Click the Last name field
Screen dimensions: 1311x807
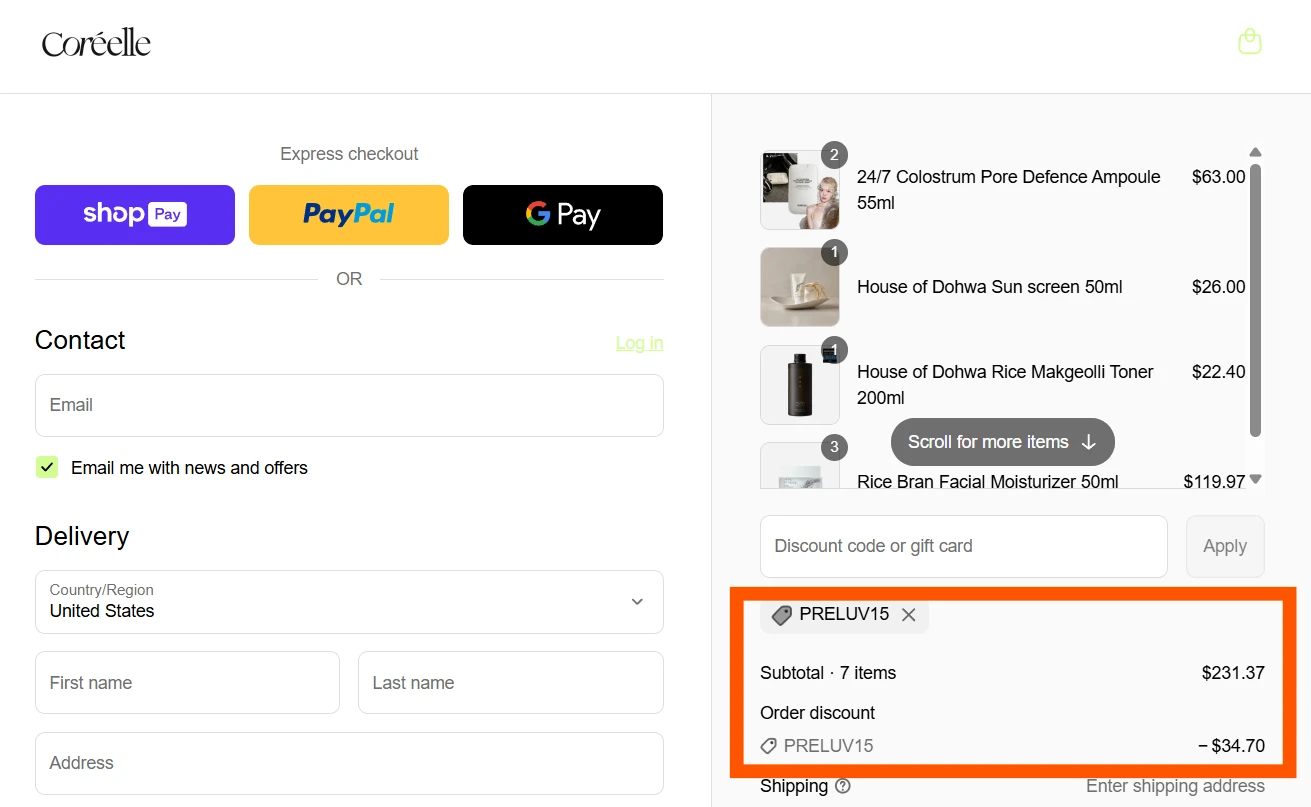(511, 683)
